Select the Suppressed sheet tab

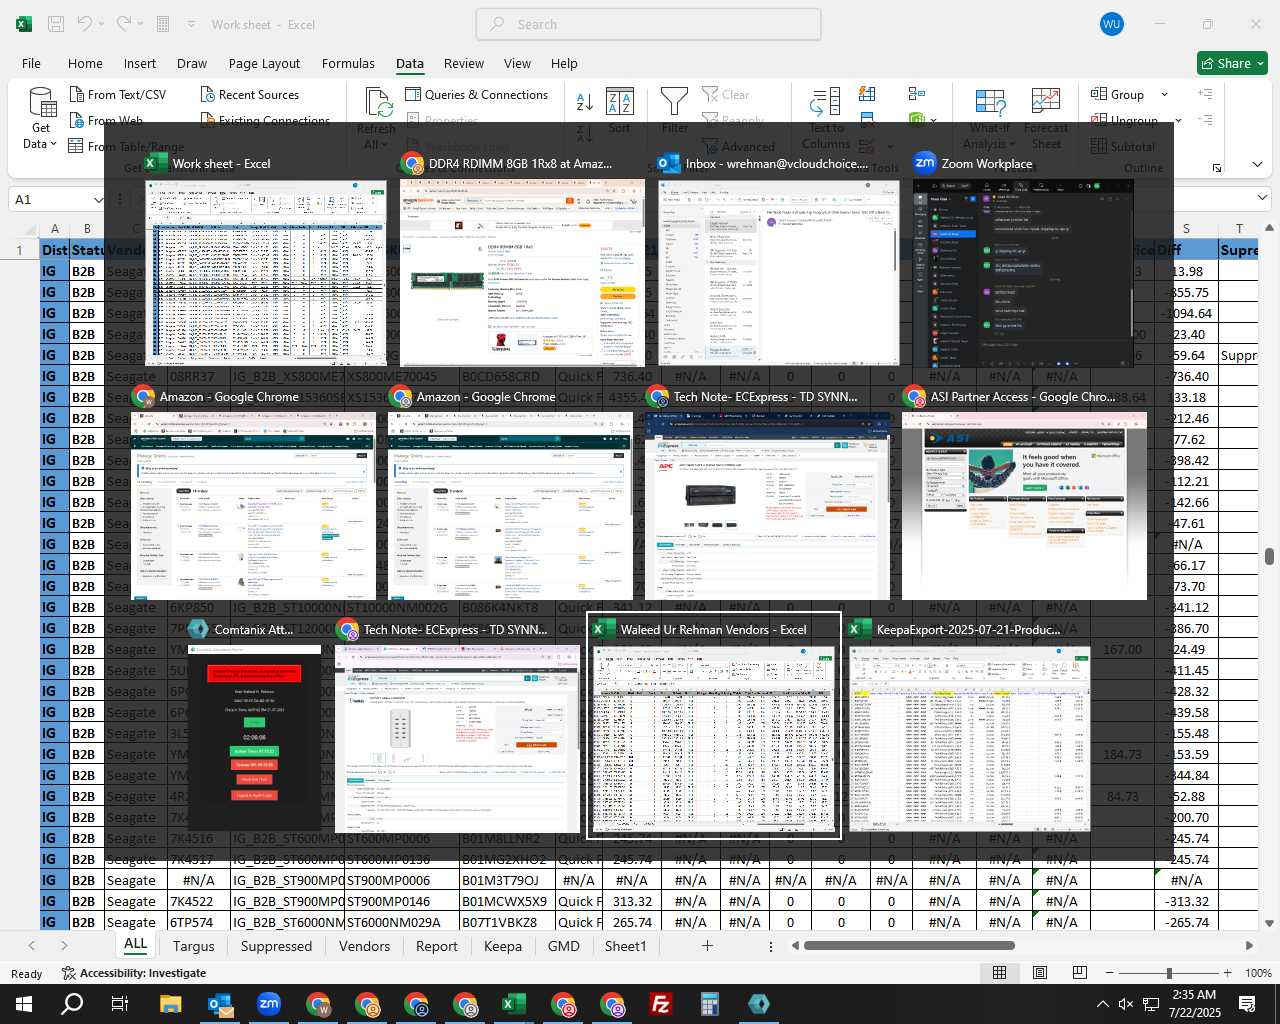[x=276, y=946]
